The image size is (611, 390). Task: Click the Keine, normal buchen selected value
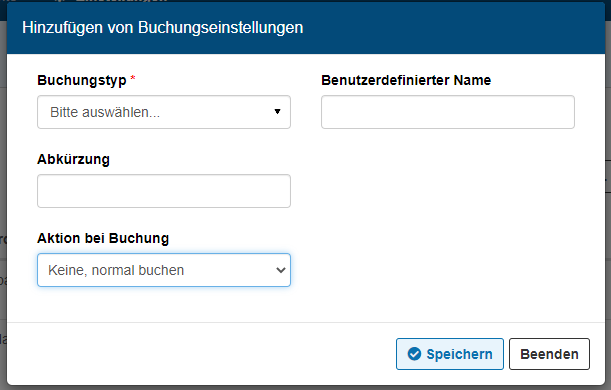pyautogui.click(x=116, y=270)
